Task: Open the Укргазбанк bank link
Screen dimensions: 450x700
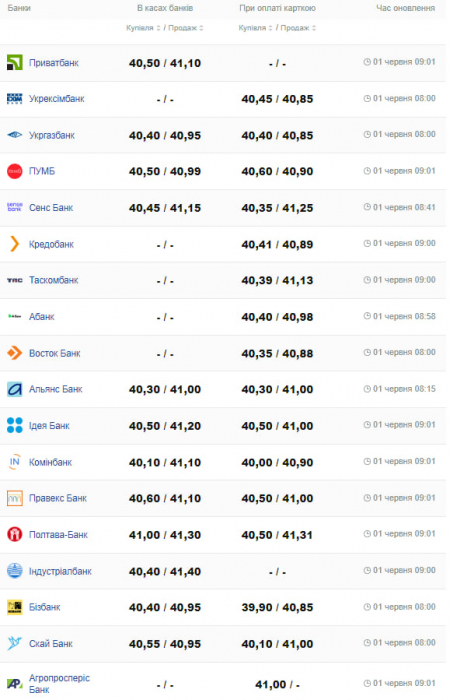Action: click(52, 135)
